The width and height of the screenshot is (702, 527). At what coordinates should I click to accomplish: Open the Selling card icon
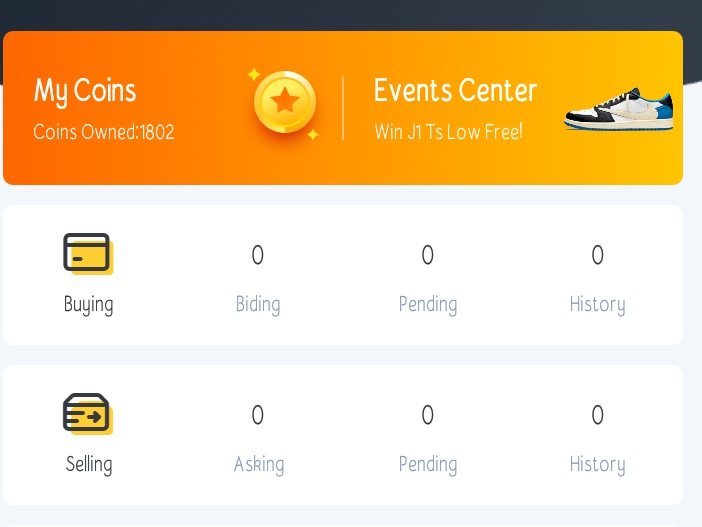coord(87,413)
